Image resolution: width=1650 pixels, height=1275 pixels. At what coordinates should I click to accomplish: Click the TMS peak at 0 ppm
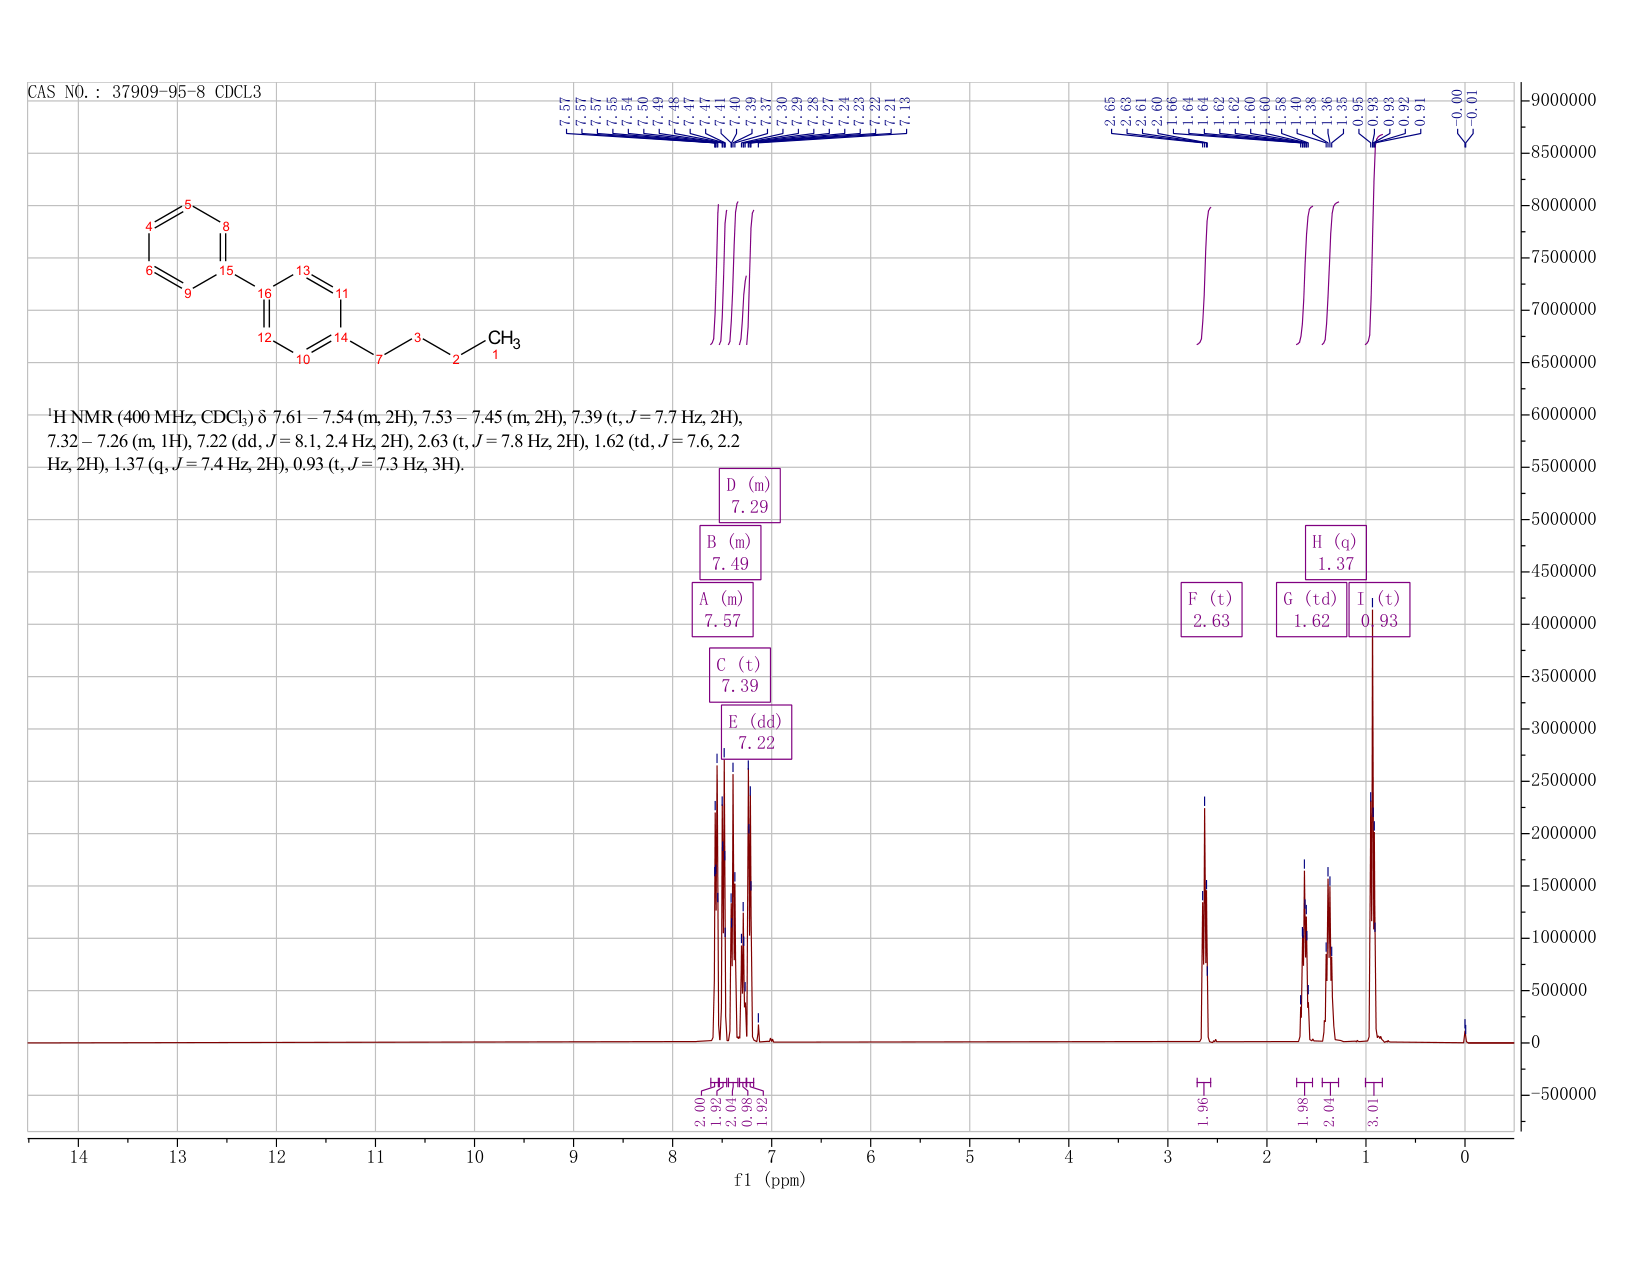coord(1465,1032)
